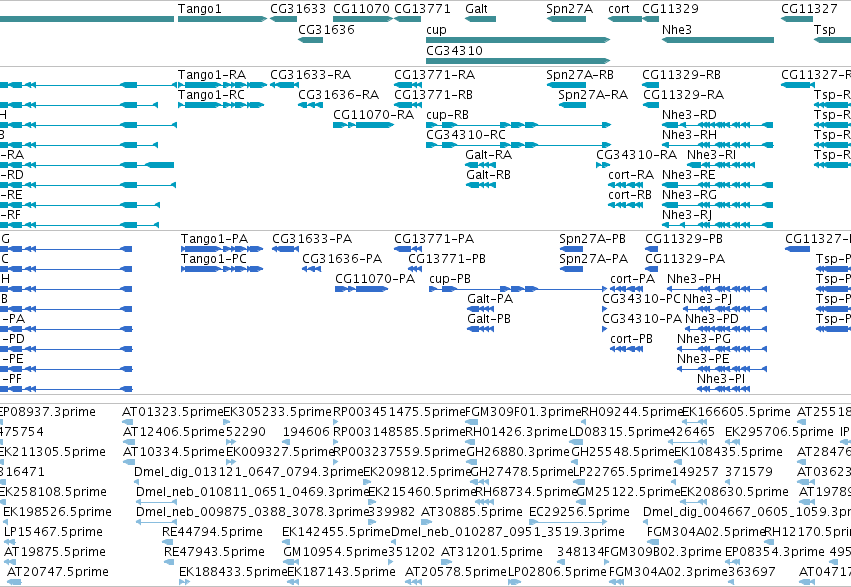Select the CG34310-PC protein feature
The image size is (851, 587).
coord(605,309)
